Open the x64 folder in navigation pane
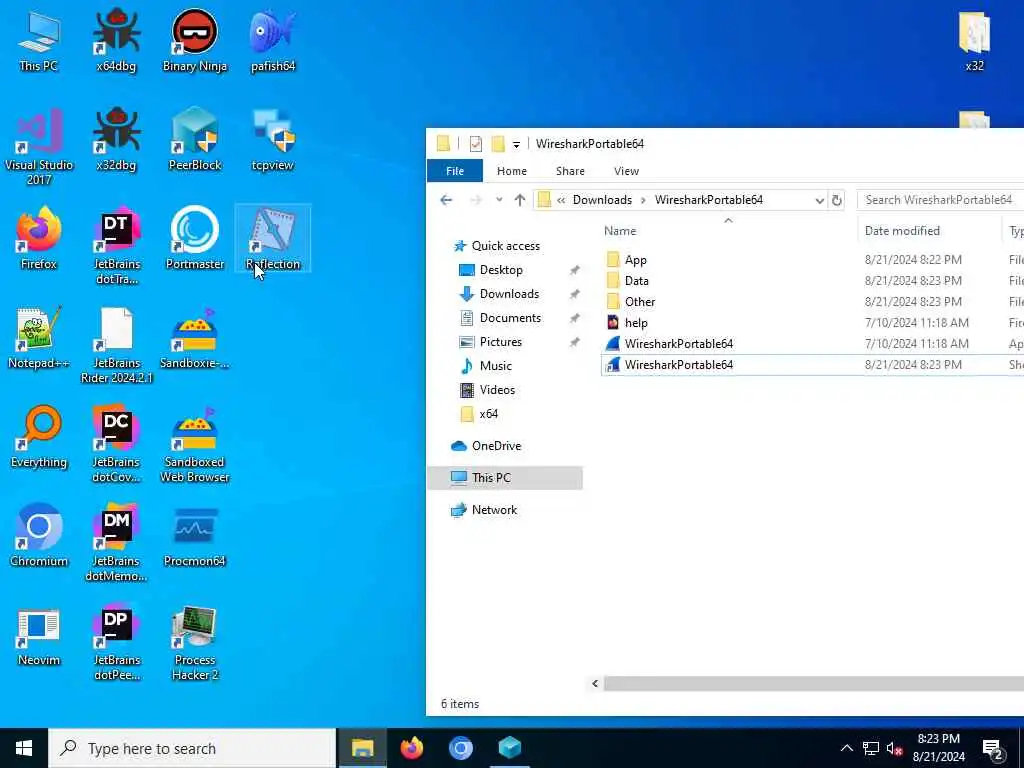The width and height of the screenshot is (1024, 768). (488, 414)
